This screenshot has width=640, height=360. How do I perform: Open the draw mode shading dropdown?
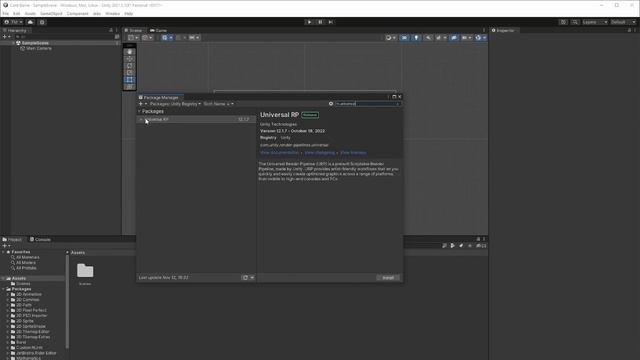point(391,38)
